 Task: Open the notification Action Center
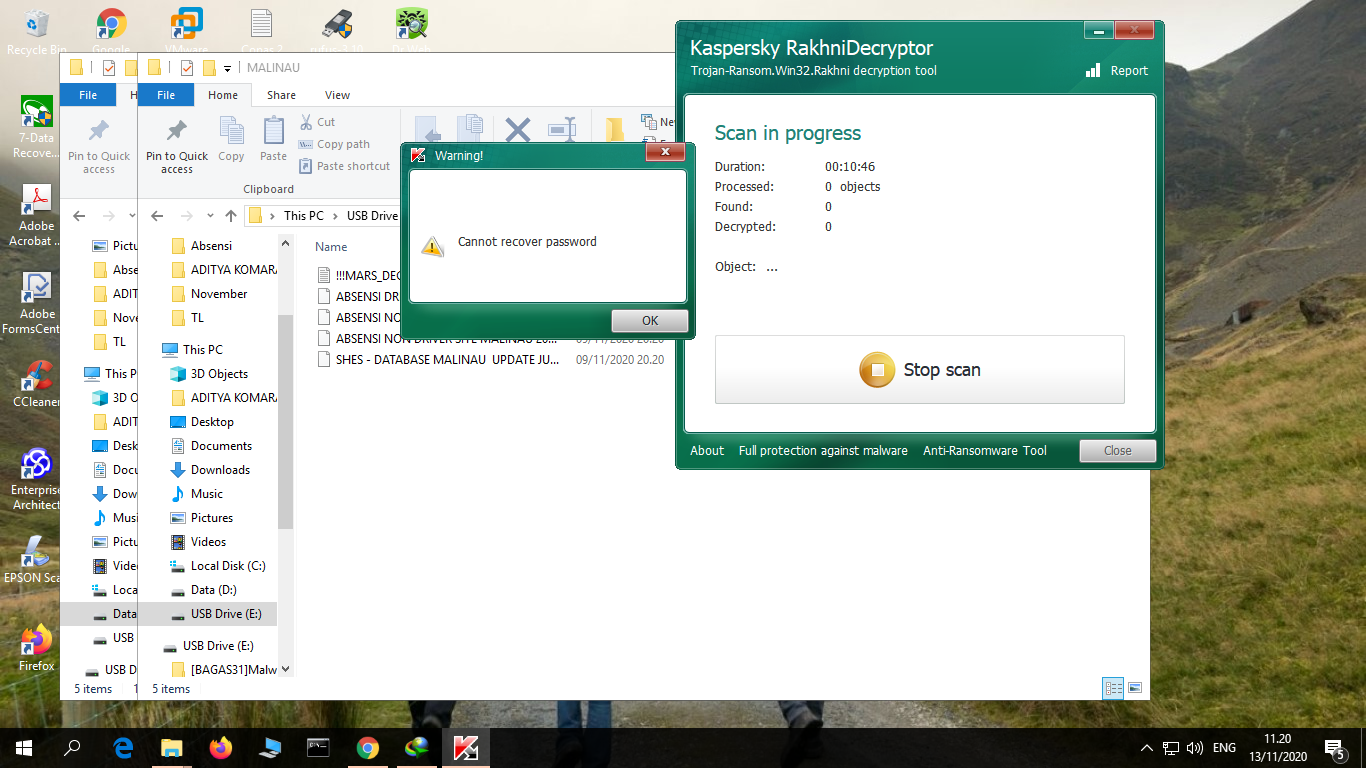[x=1333, y=748]
